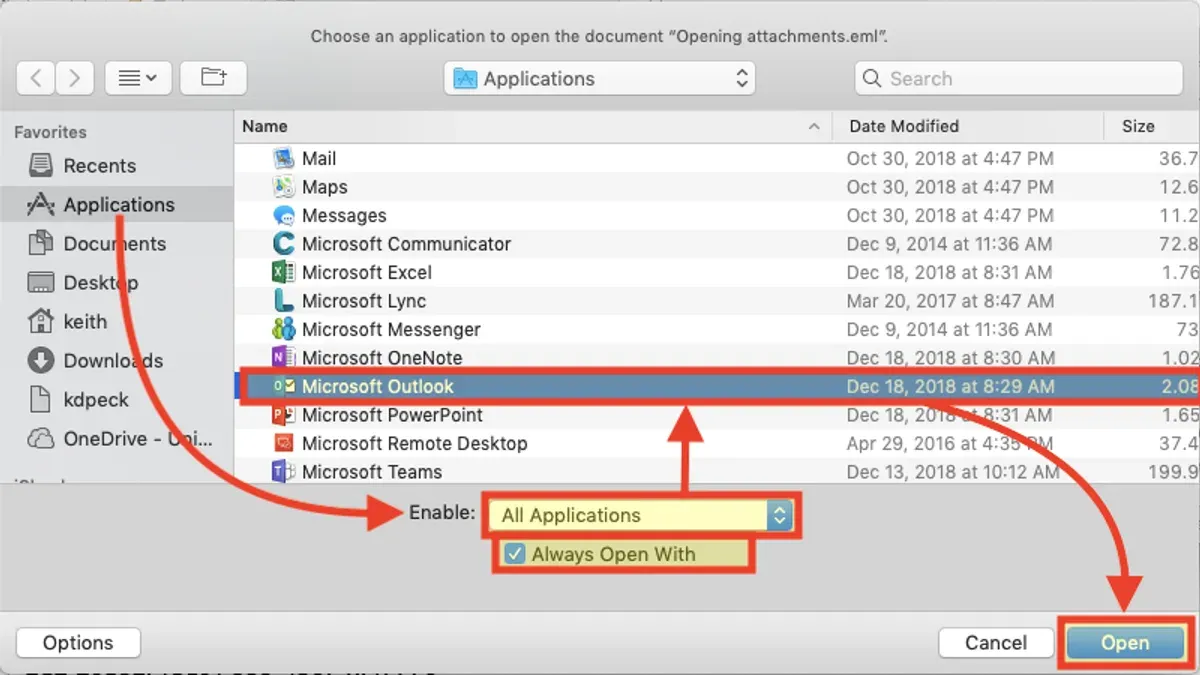Viewport: 1200px width, 675px height.
Task: Select the Messages application name
Action: tap(344, 215)
